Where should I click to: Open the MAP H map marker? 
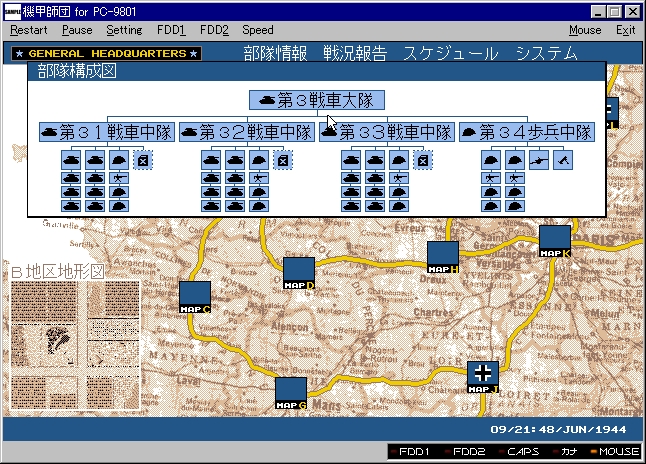[443, 257]
